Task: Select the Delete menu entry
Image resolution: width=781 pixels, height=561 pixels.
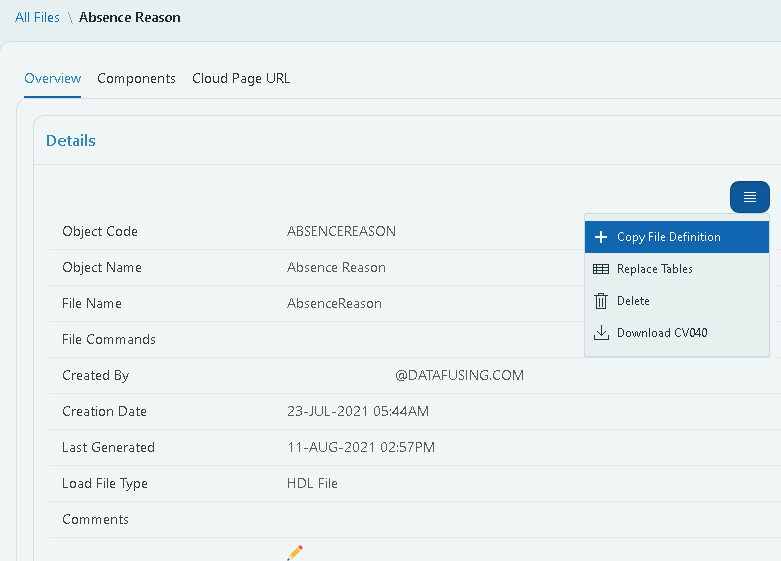Action: coord(677,301)
